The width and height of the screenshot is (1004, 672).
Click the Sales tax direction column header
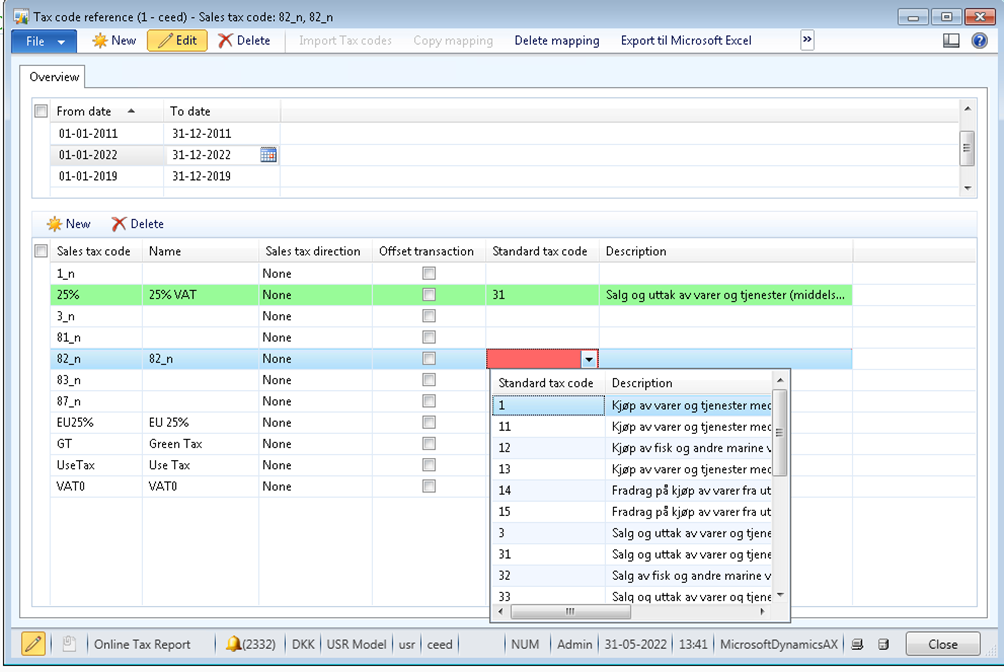pos(313,251)
